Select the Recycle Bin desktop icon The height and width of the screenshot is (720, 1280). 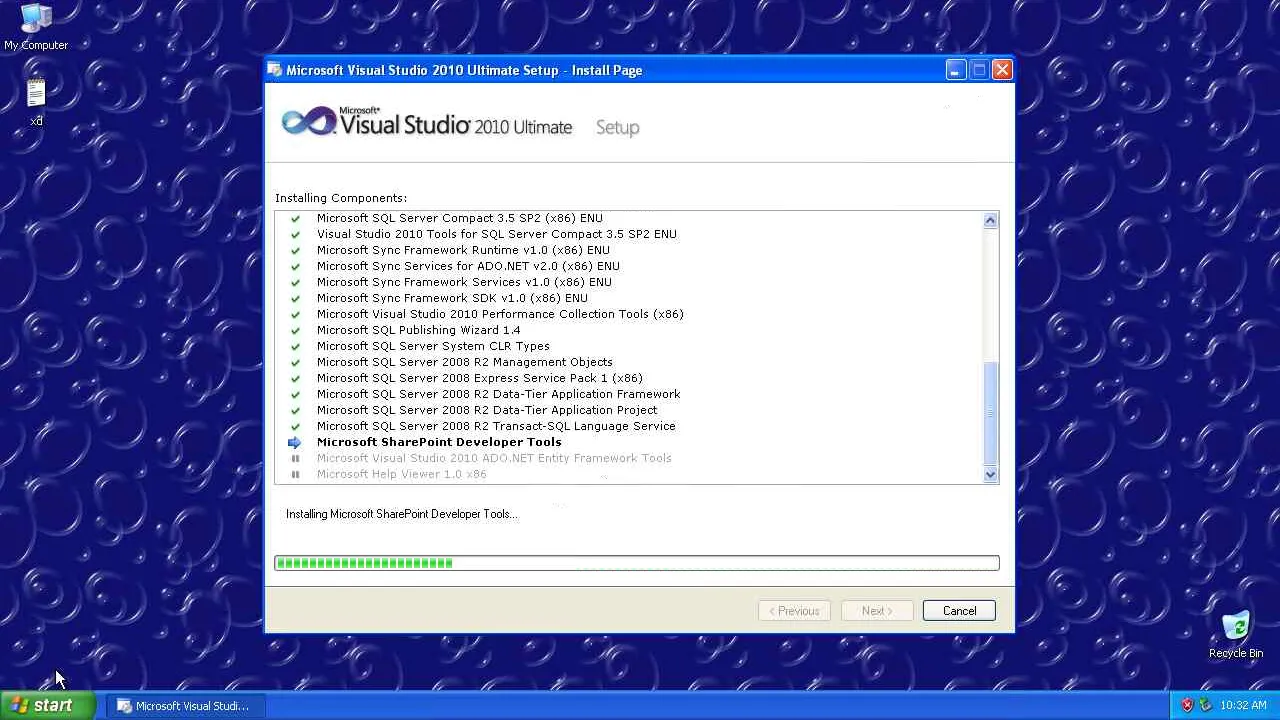pos(1236,635)
